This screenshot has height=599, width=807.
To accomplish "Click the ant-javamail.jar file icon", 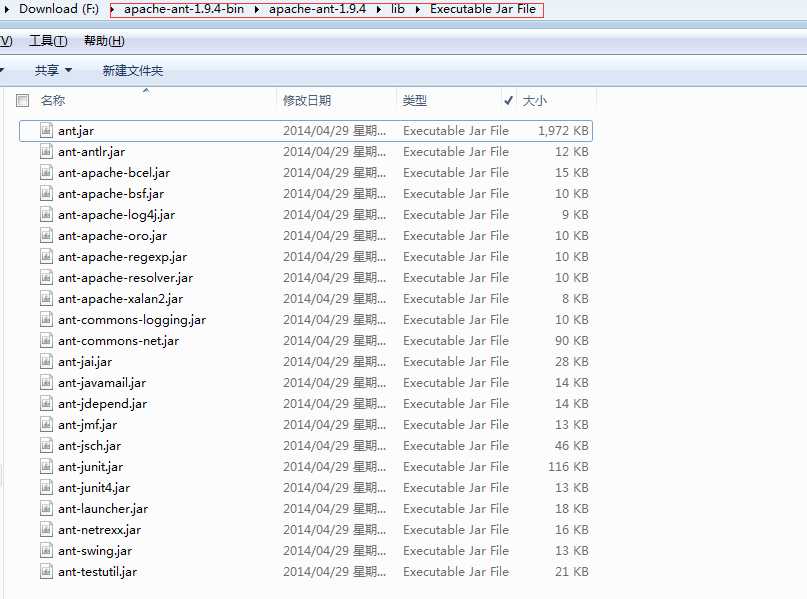I will [x=46, y=382].
